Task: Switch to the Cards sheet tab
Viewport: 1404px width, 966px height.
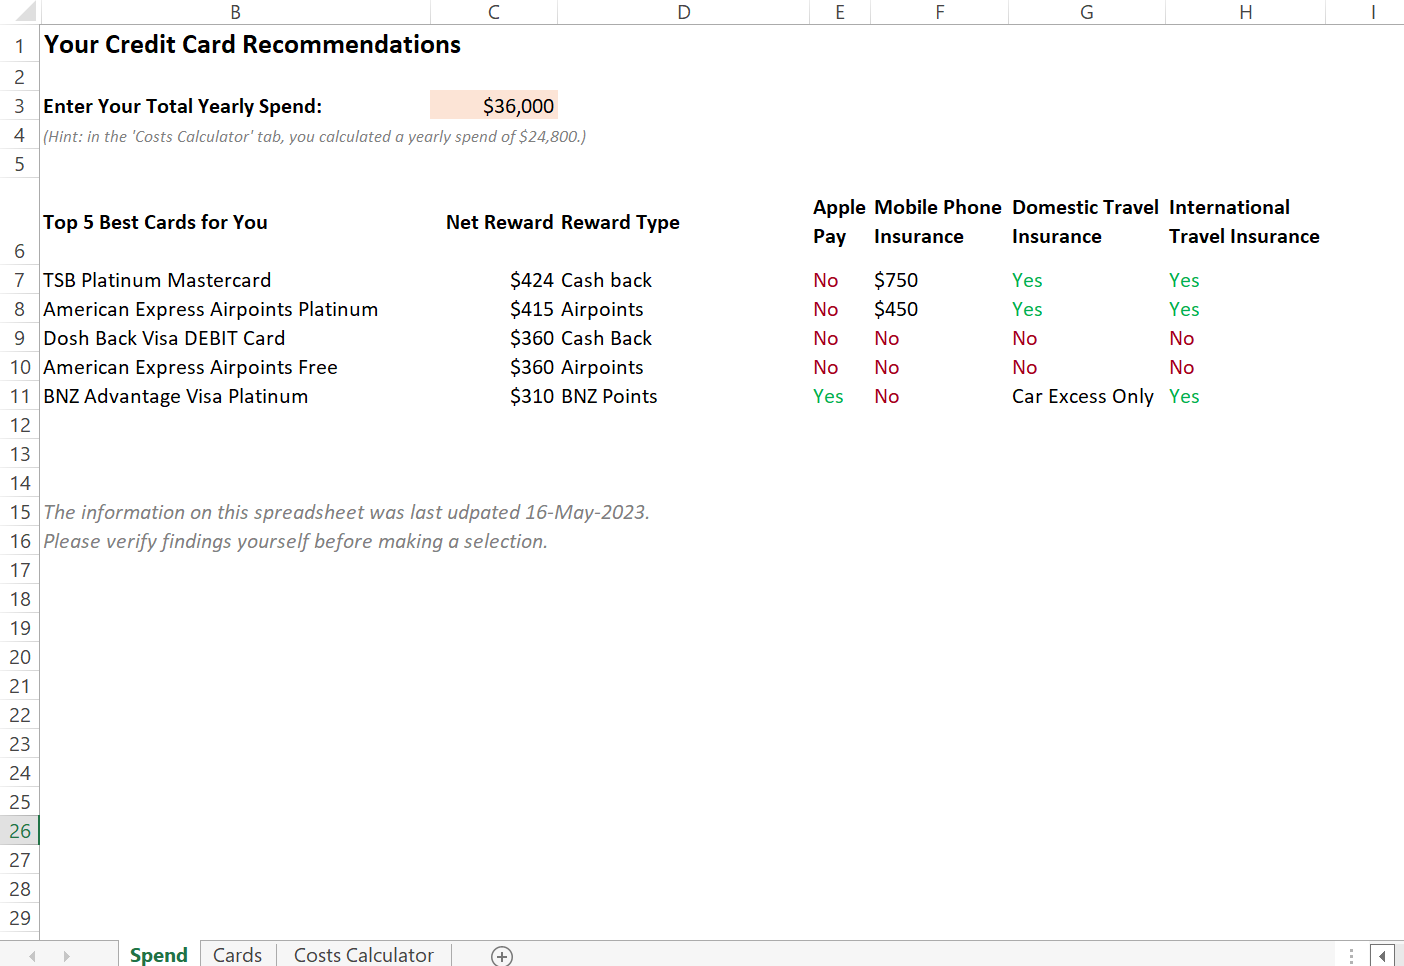Action: [238, 955]
